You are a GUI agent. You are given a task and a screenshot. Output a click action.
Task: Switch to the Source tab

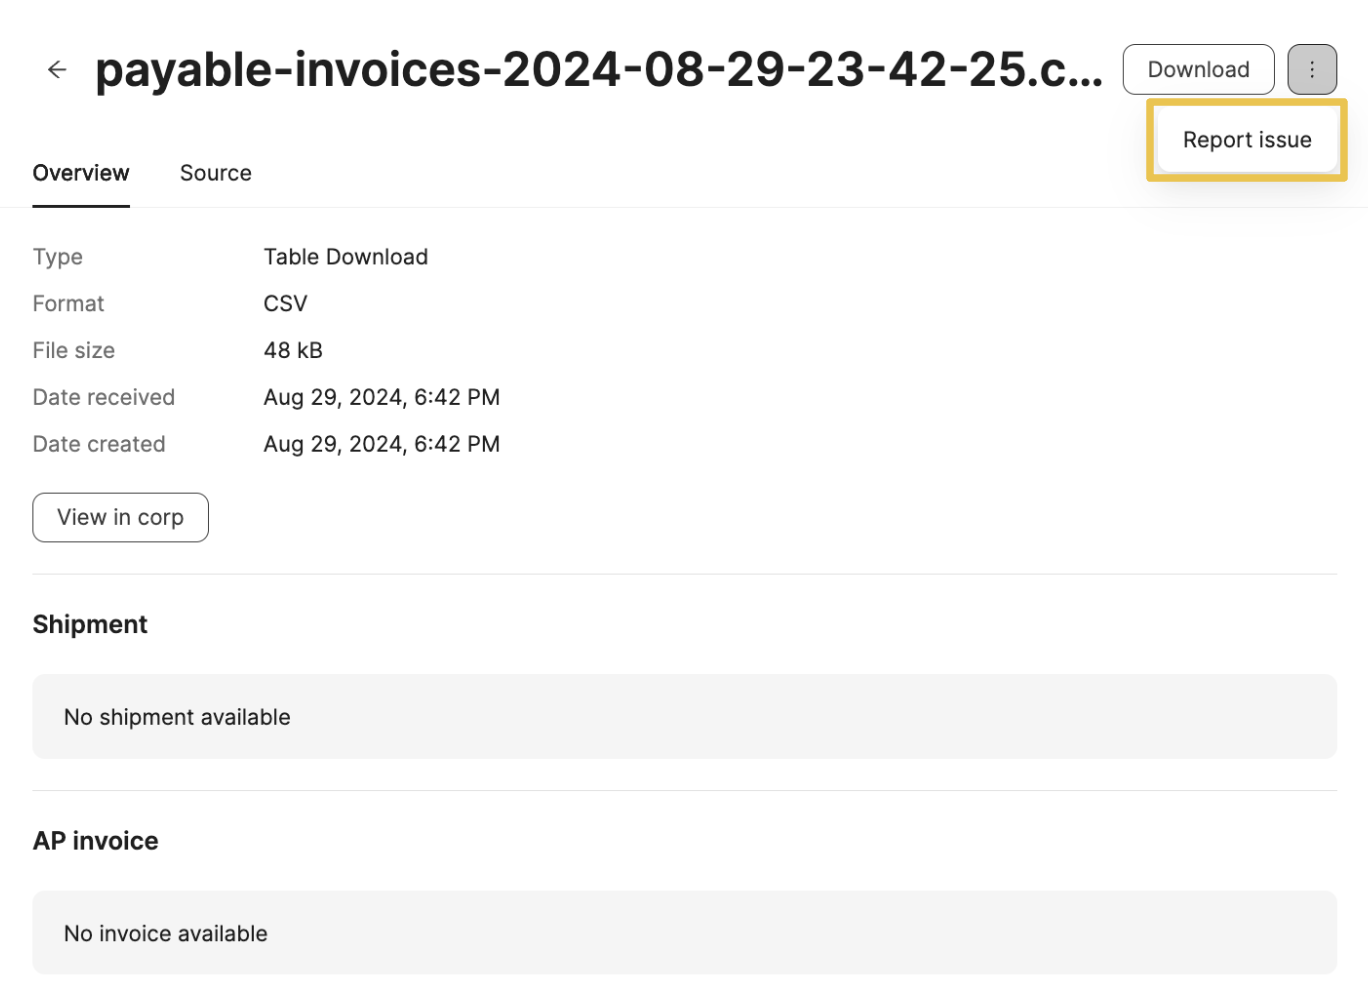click(x=215, y=173)
